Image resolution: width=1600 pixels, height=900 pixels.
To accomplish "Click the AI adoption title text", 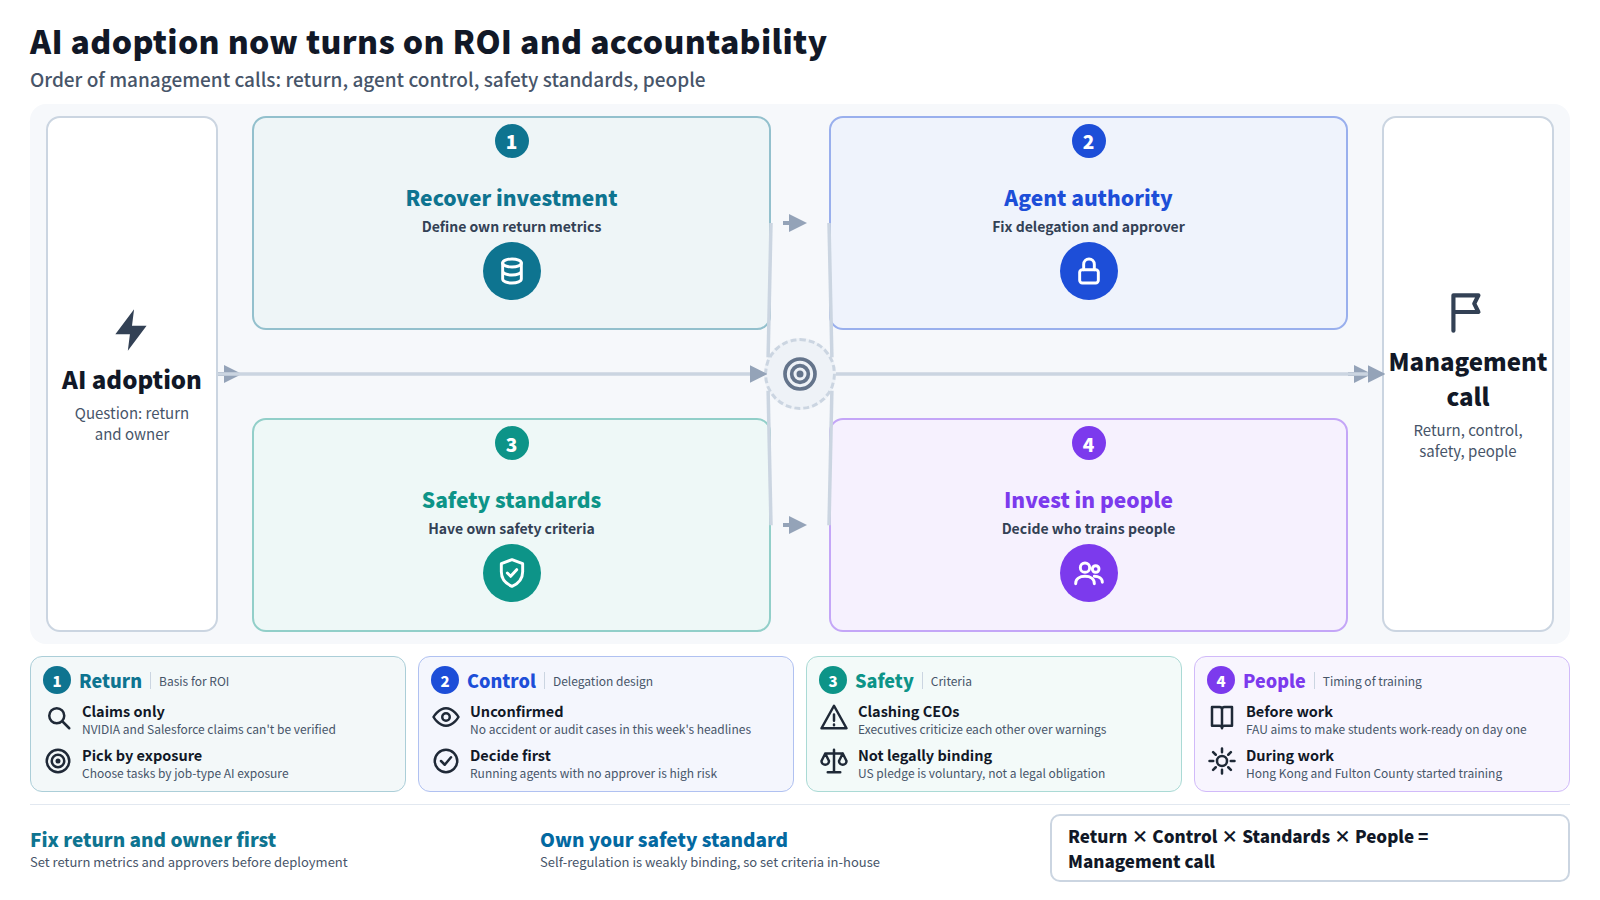I will tap(131, 380).
